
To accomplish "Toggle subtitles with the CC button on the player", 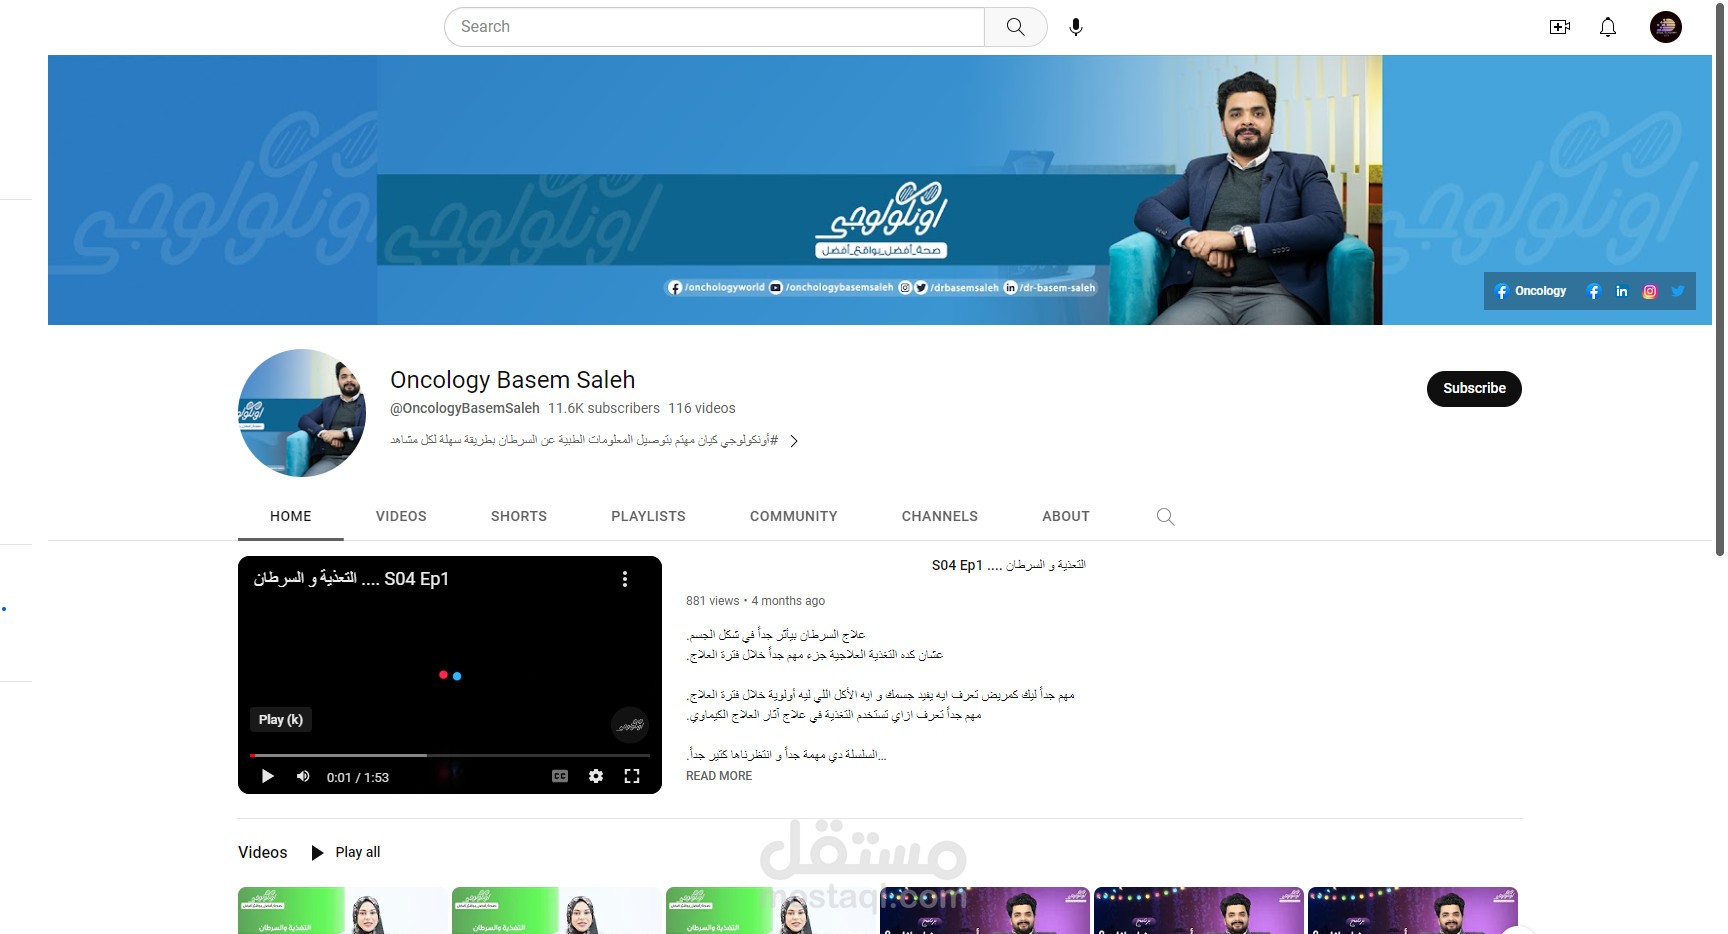I will coord(560,776).
